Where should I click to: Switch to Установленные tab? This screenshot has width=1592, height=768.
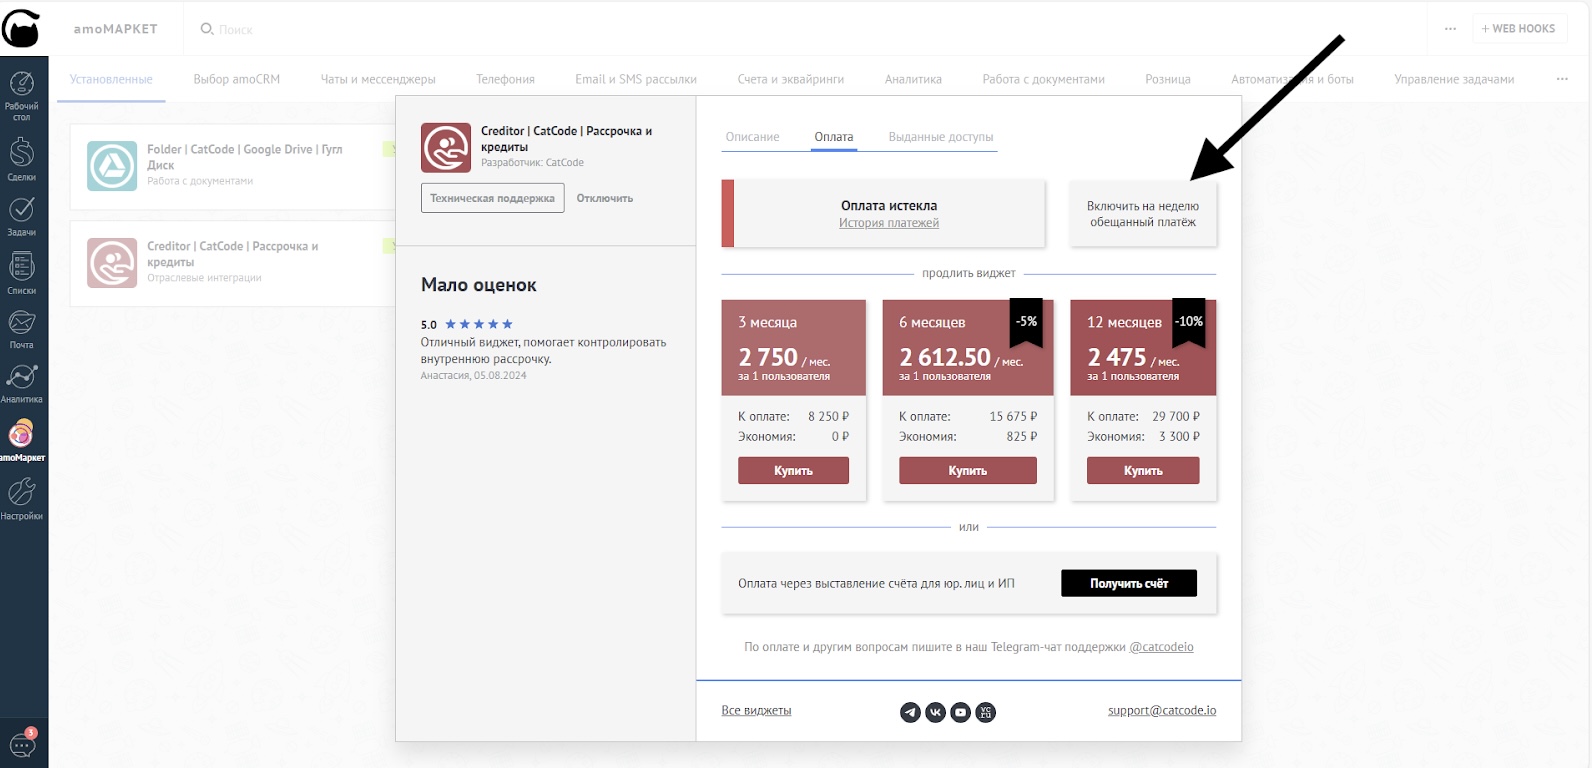(x=111, y=79)
